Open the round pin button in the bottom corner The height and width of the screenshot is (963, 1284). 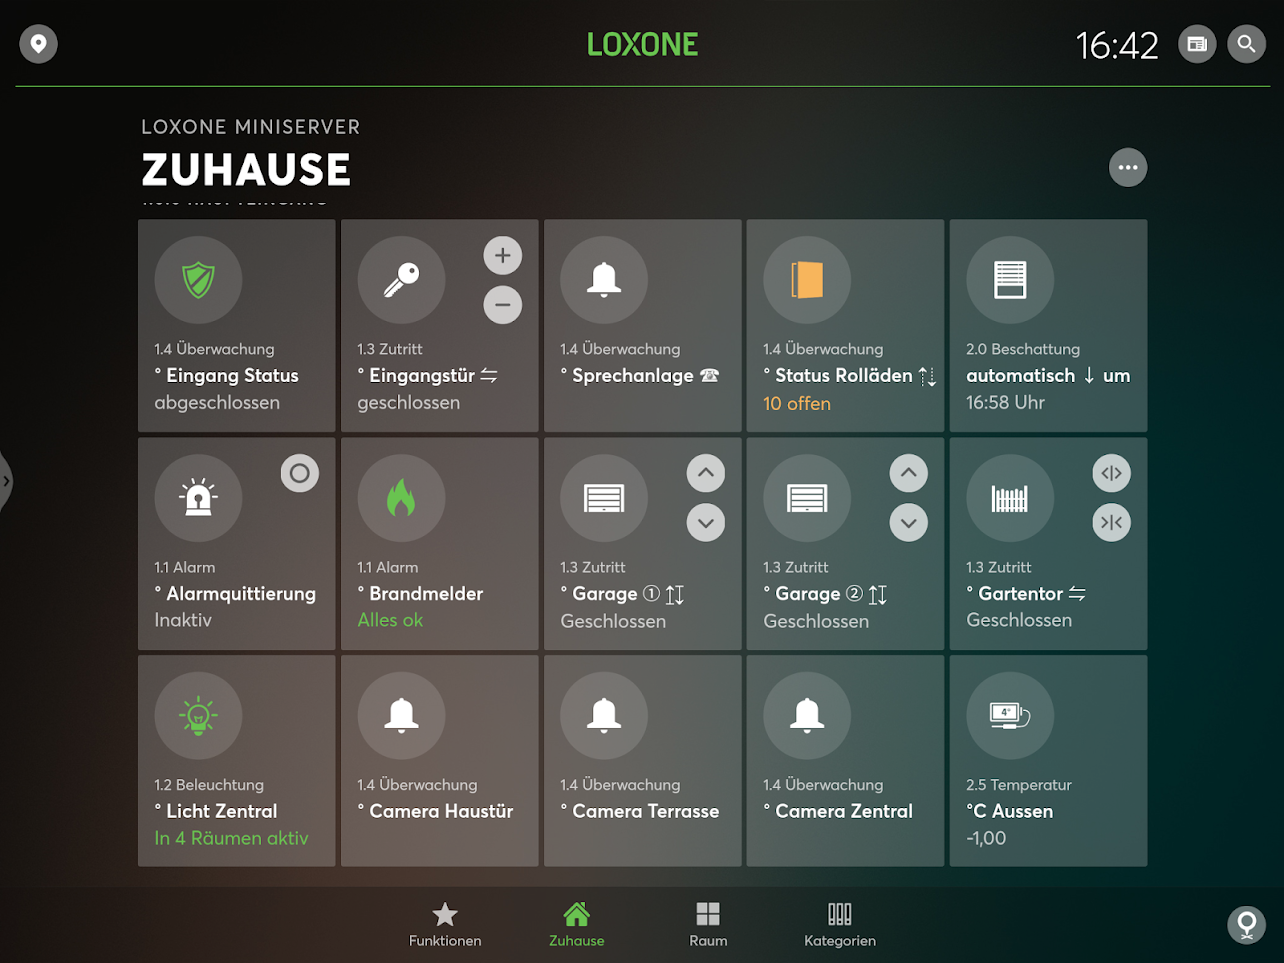click(1246, 924)
